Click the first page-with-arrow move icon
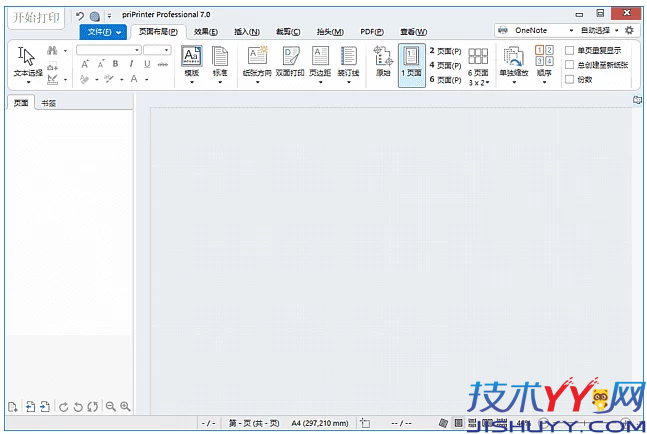Screen dimensions: 647x434 pyautogui.click(x=30, y=407)
